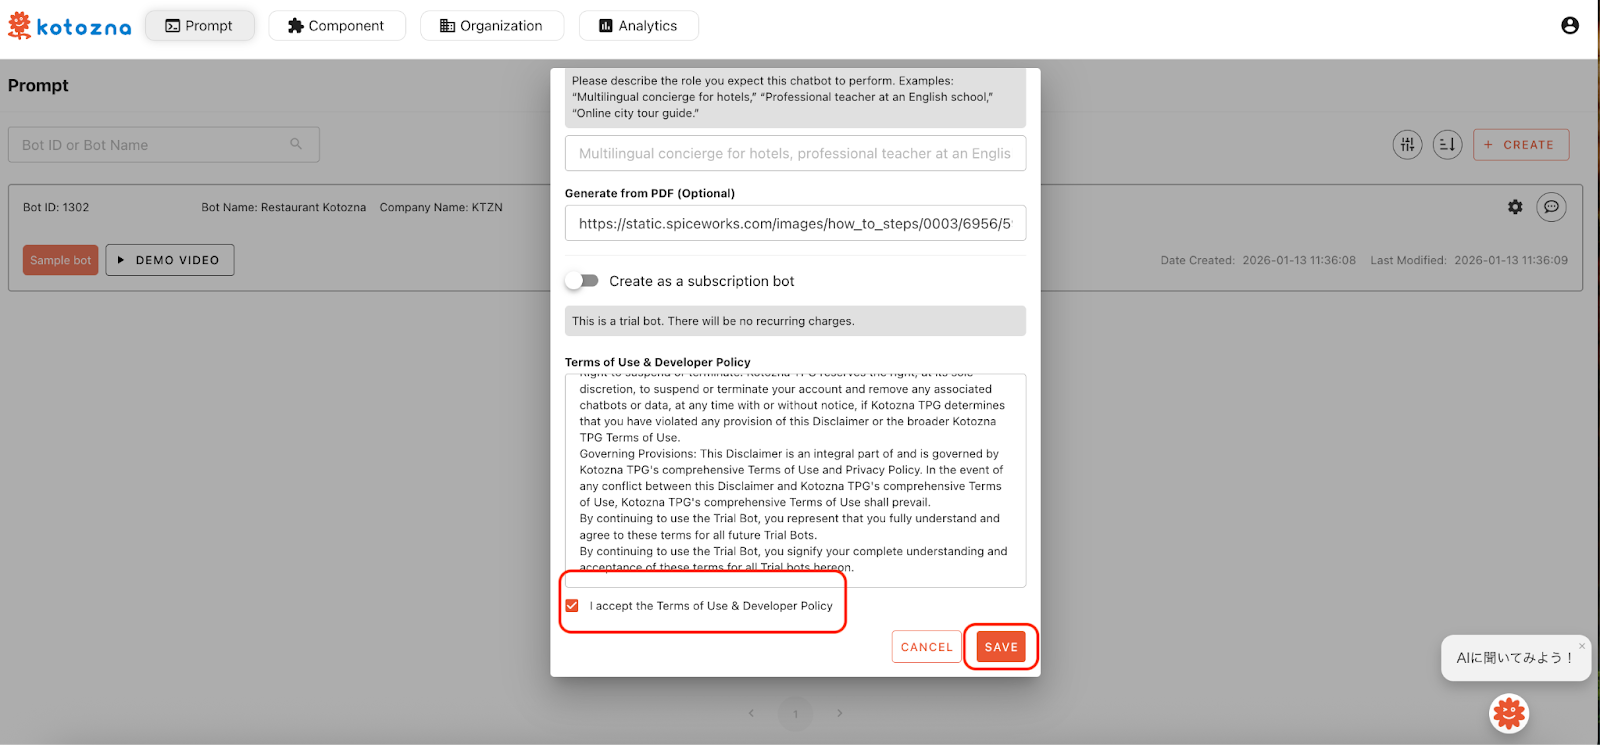Toggle Create as a subscription bot
Image resolution: width=1600 pixels, height=745 pixels.
point(582,281)
